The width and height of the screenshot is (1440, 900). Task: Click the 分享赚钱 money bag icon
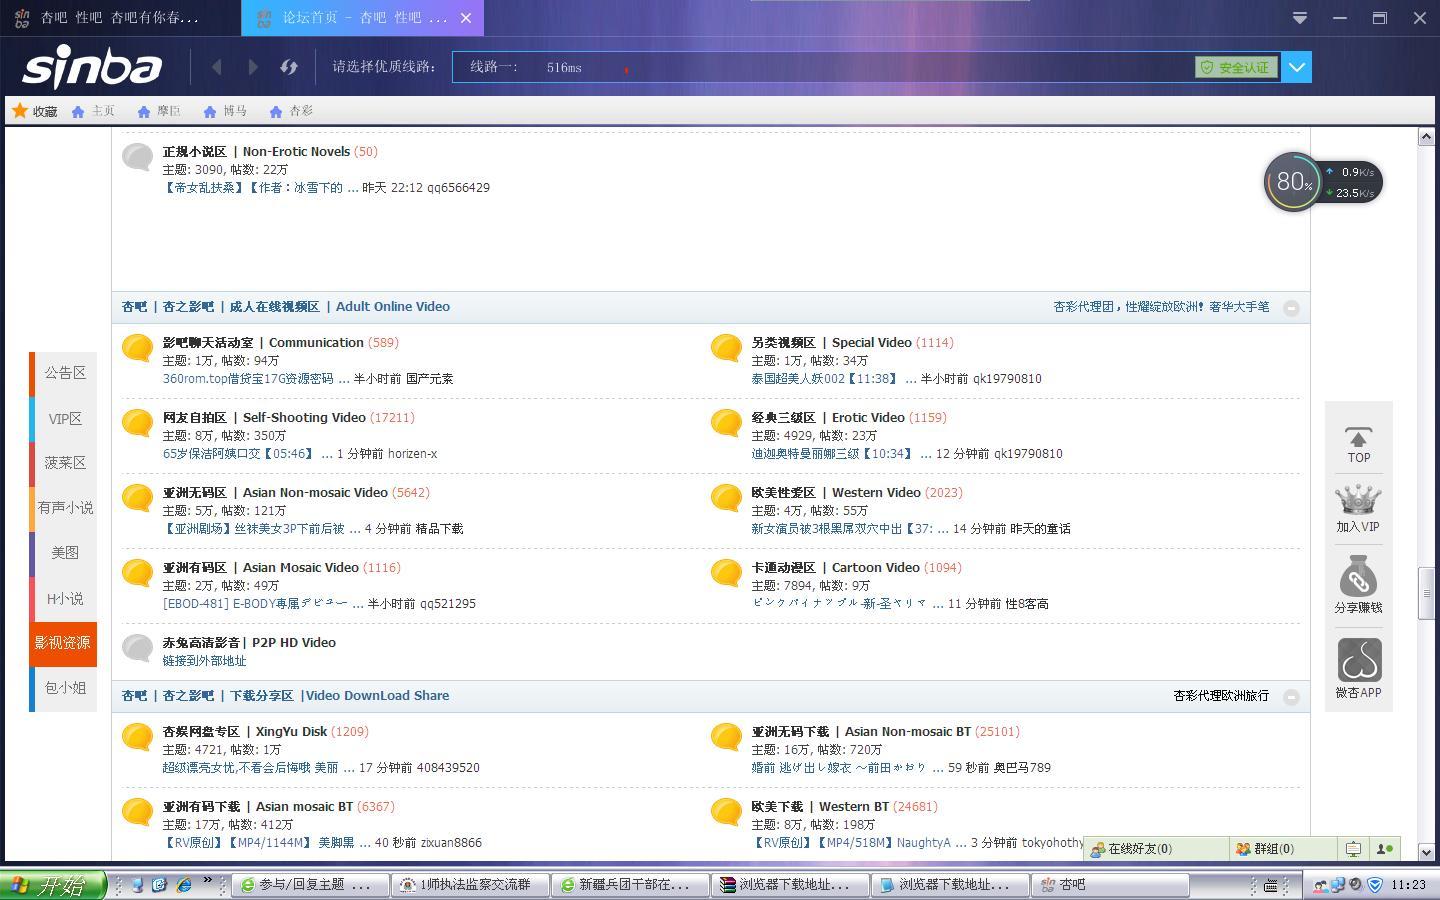click(1358, 584)
